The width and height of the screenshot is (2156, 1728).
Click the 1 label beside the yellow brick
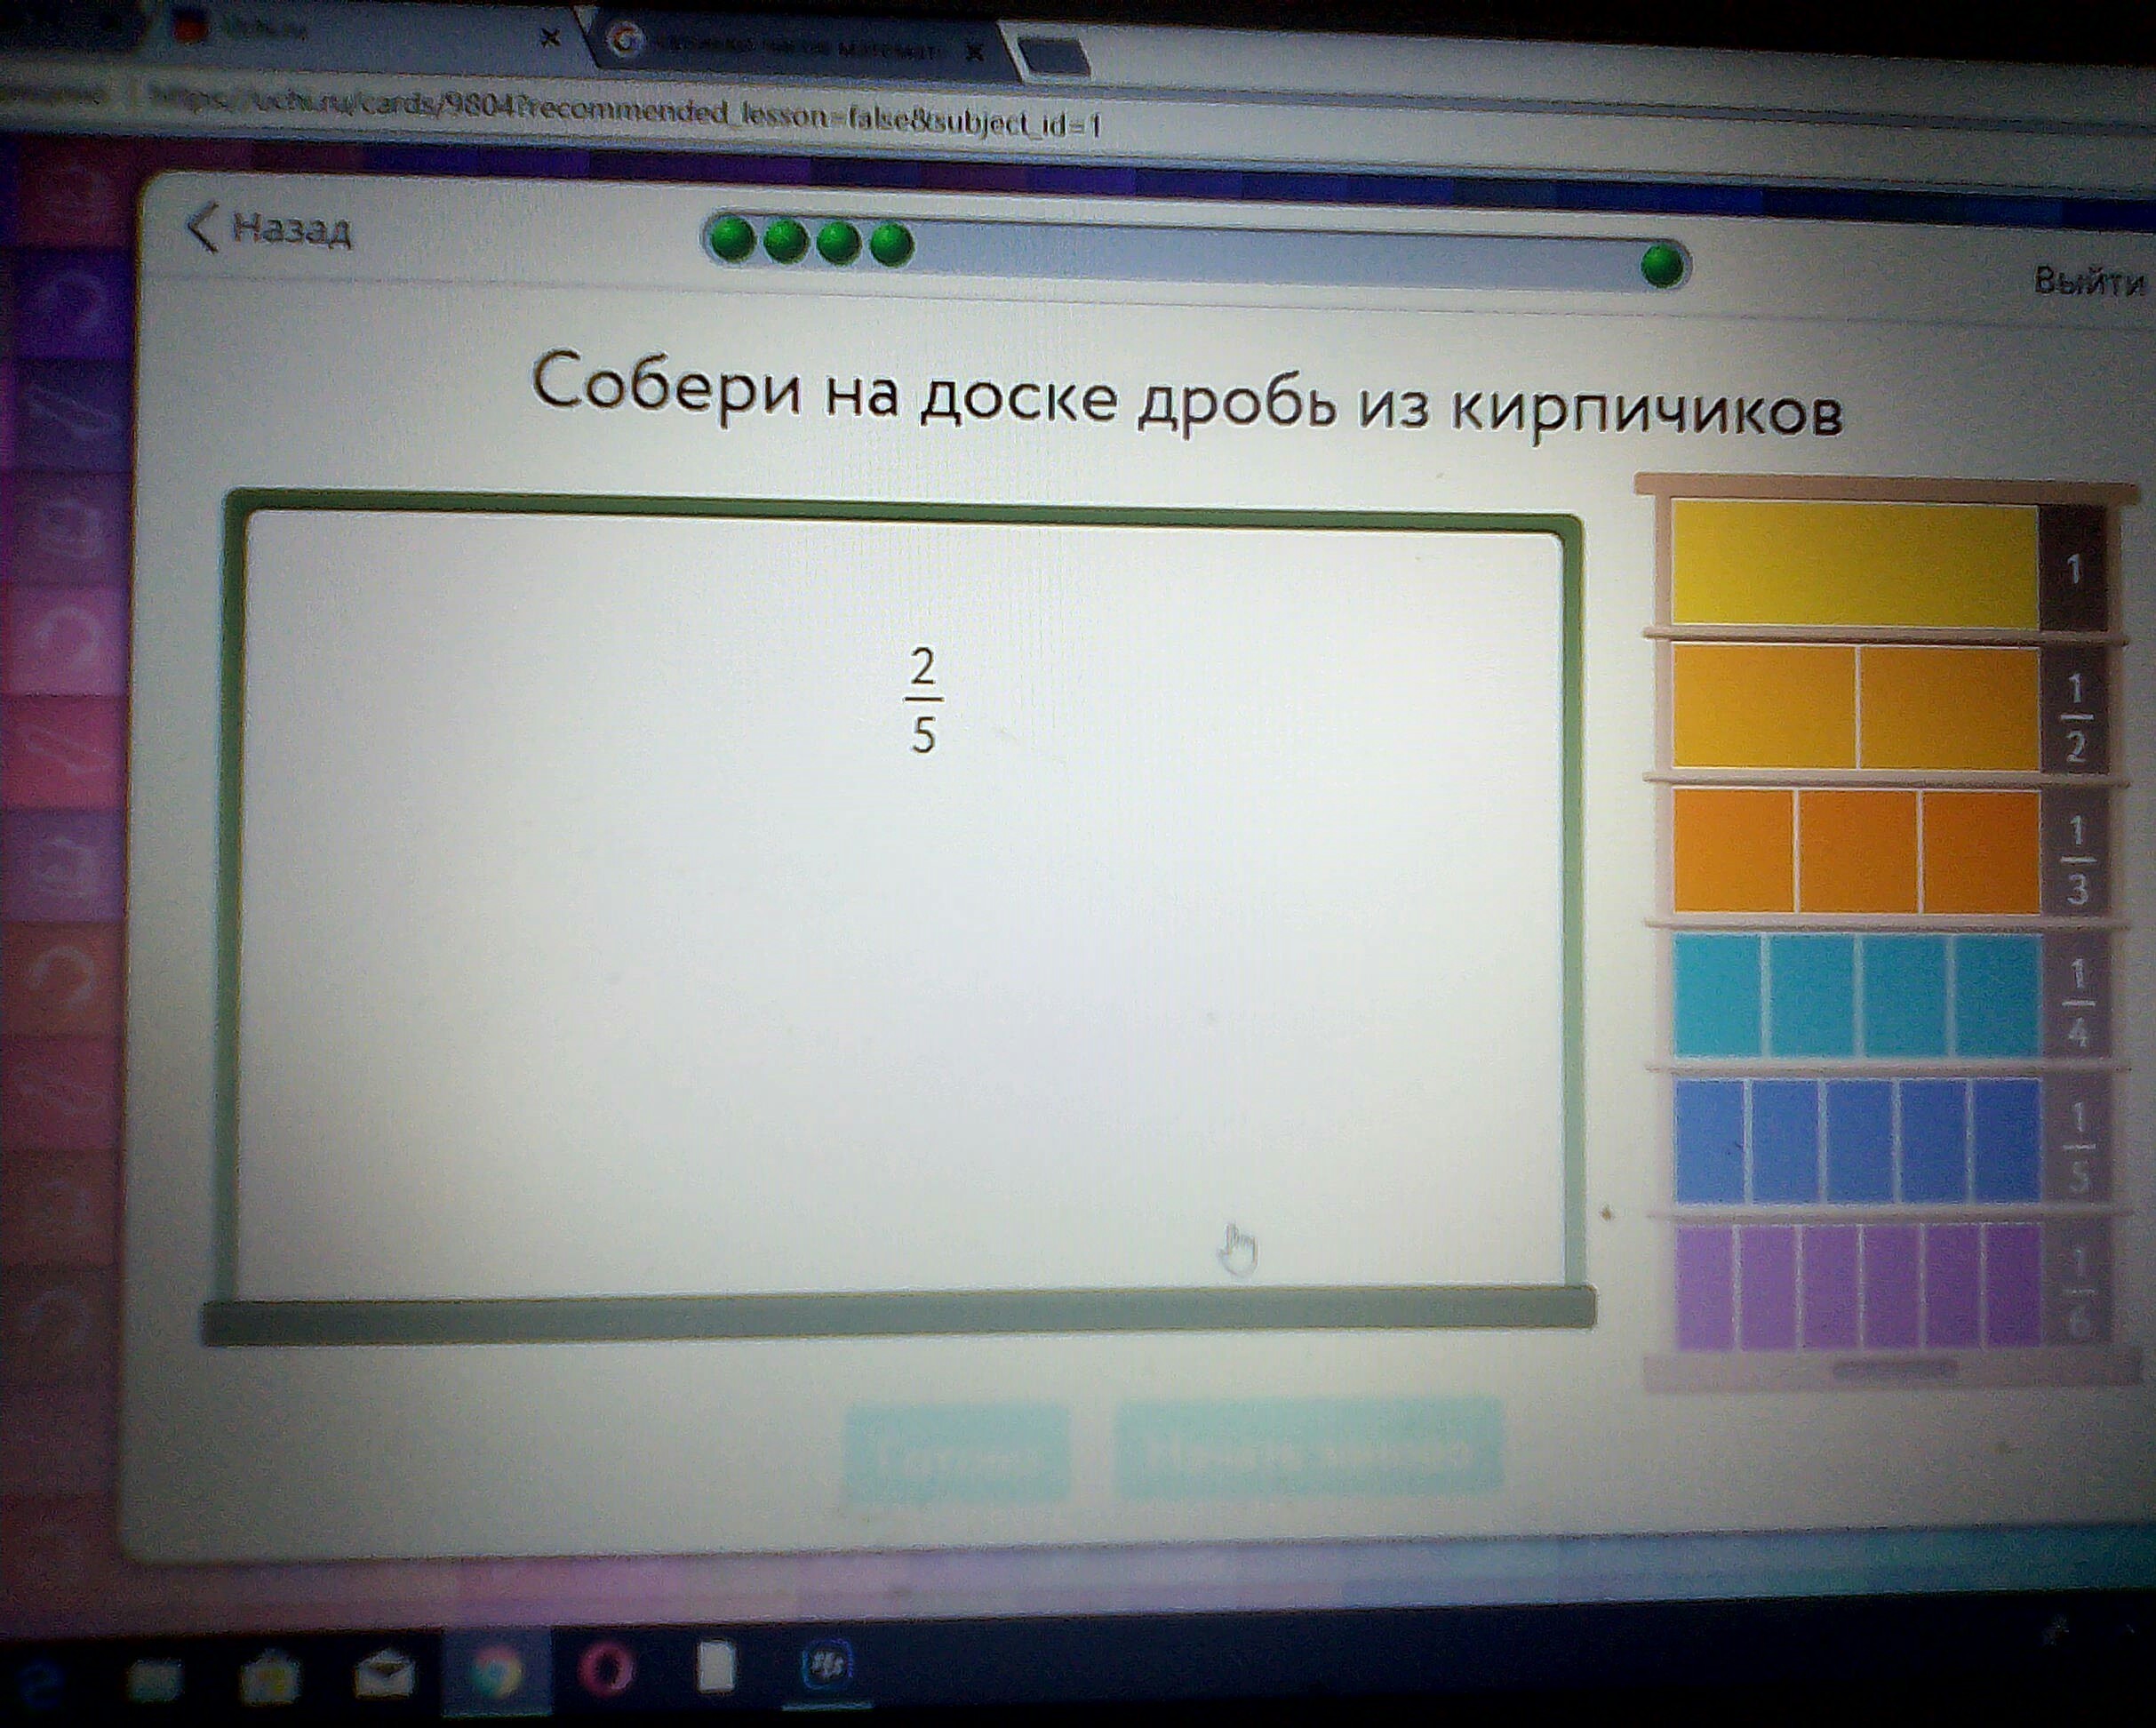click(x=2073, y=569)
